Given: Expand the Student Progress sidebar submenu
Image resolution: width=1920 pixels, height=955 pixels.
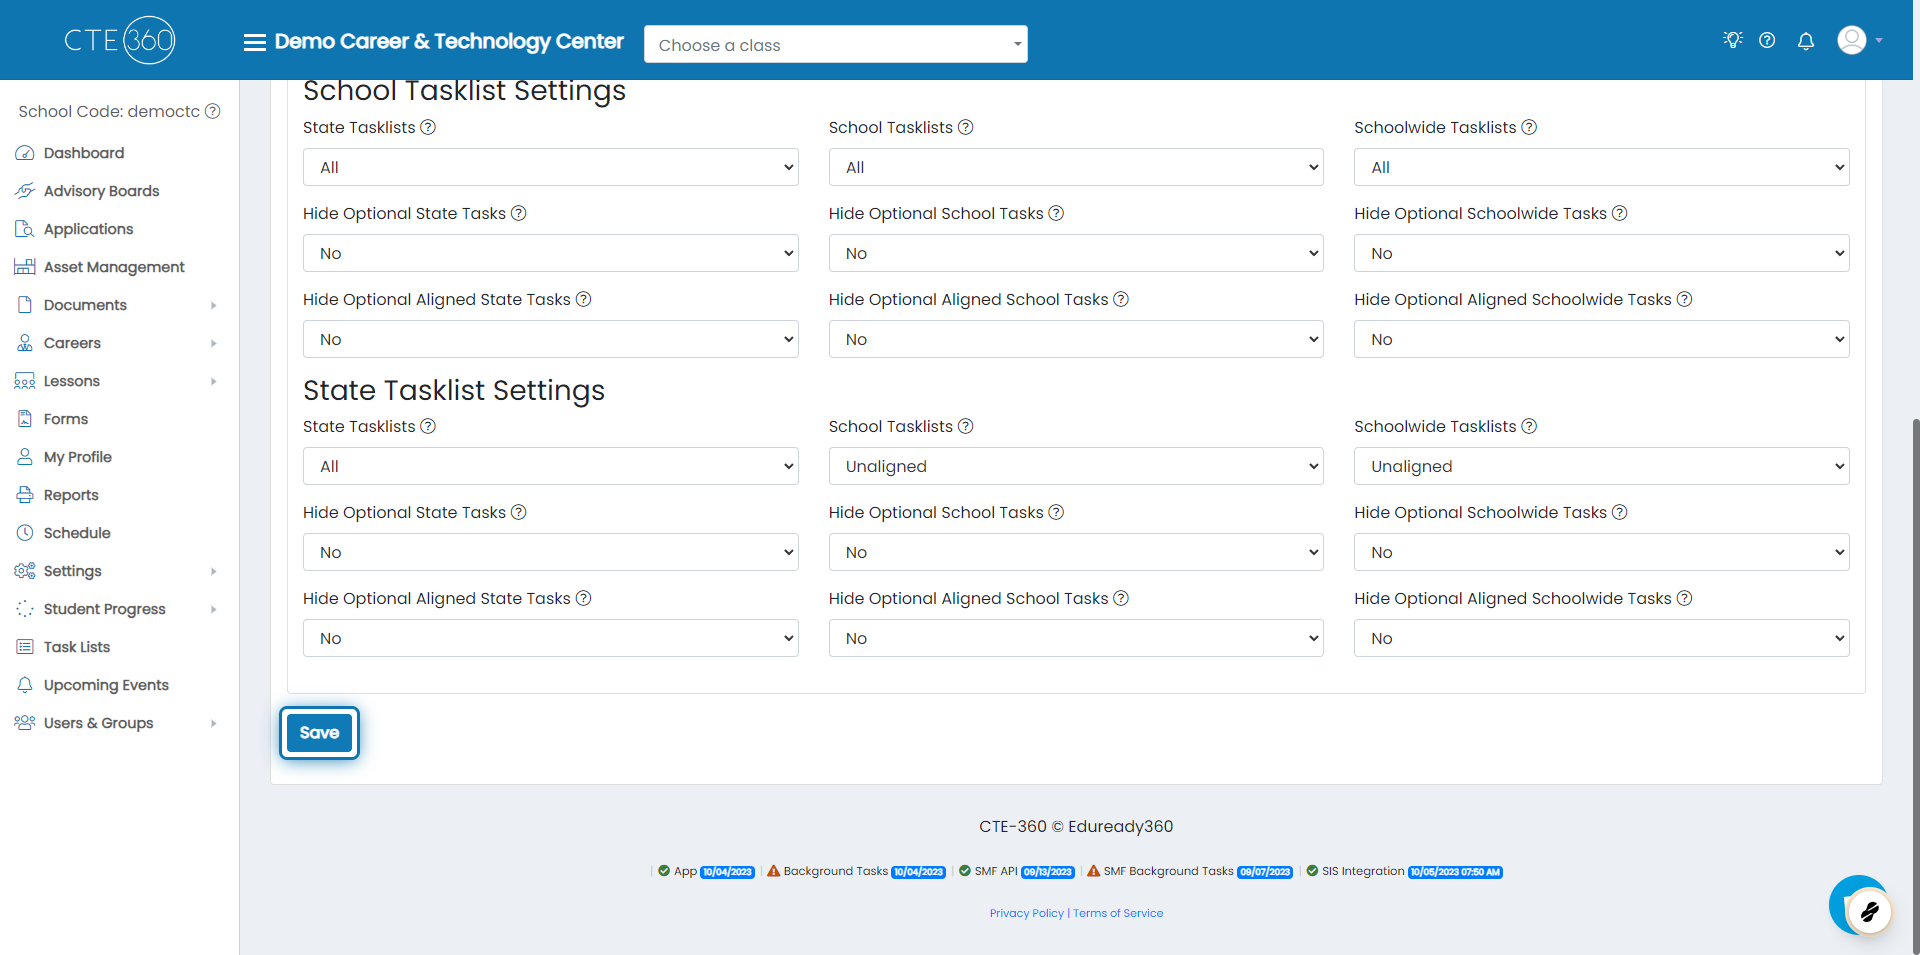Looking at the screenshot, I should pos(118,609).
